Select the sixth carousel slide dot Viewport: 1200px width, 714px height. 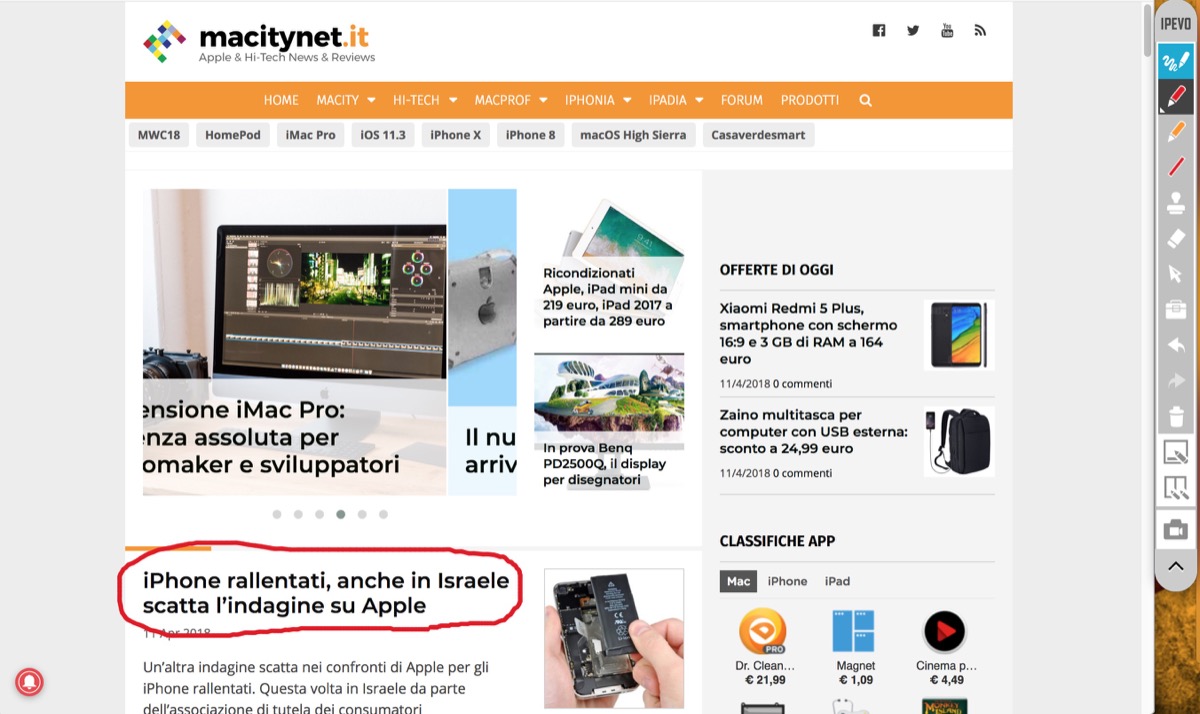(x=383, y=514)
